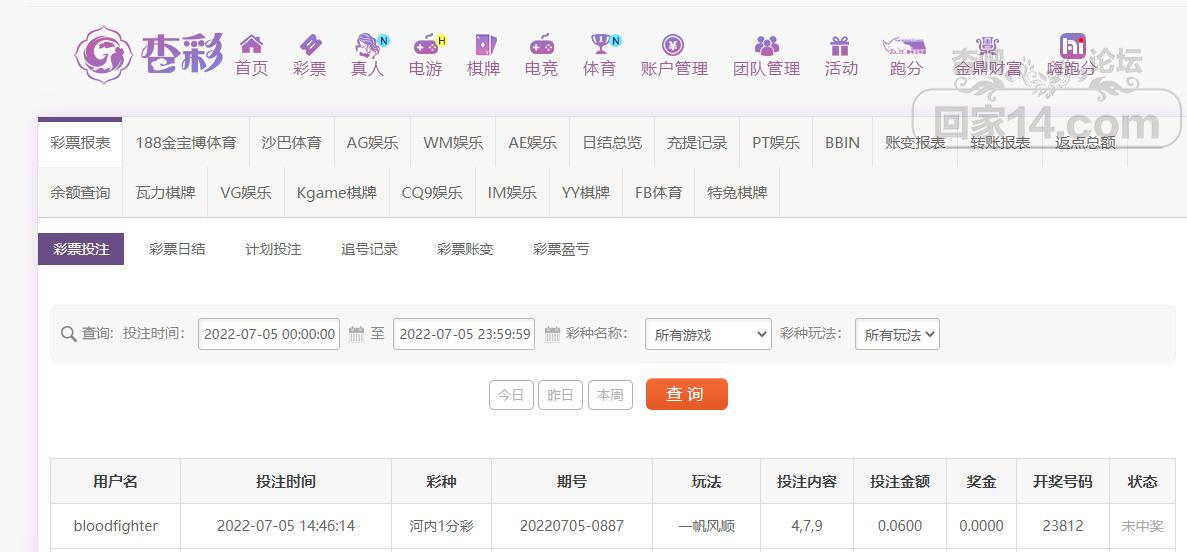Click the 昨日 quick date button
Image resolution: width=1187 pixels, height=552 pixels.
click(x=560, y=395)
